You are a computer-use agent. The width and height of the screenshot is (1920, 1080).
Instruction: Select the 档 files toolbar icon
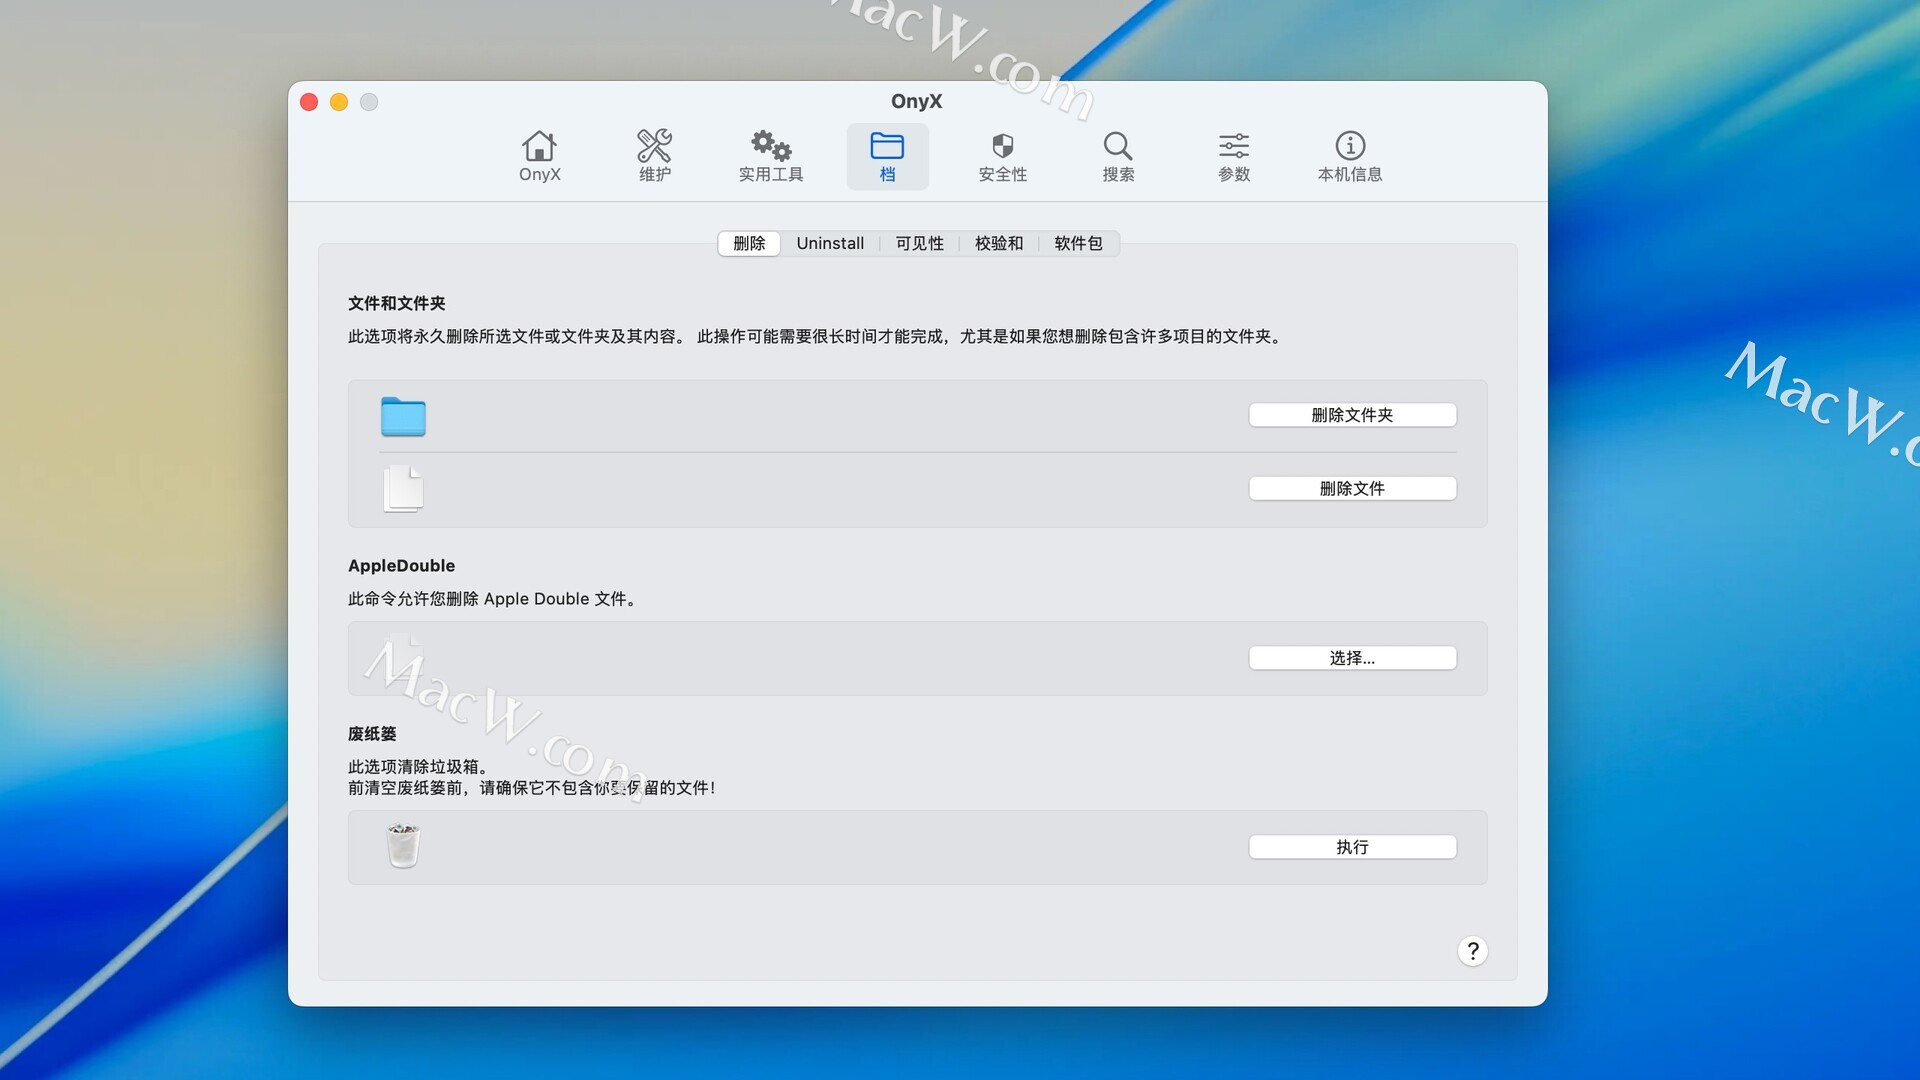[x=887, y=156]
